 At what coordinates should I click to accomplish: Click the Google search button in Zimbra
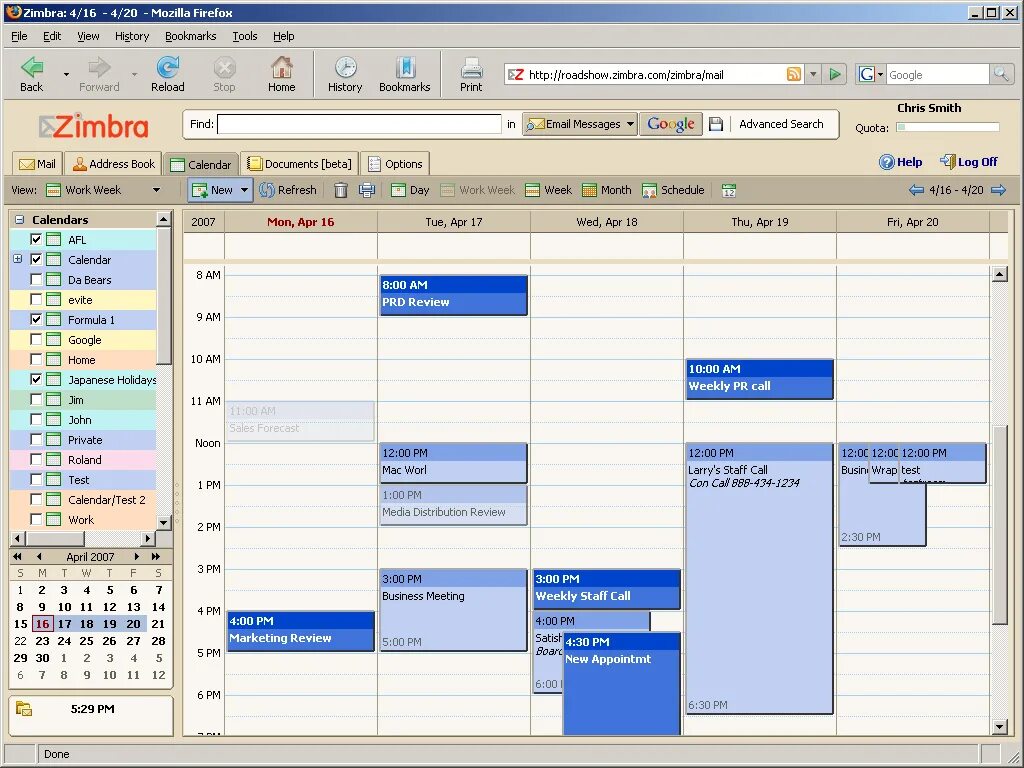tap(671, 124)
